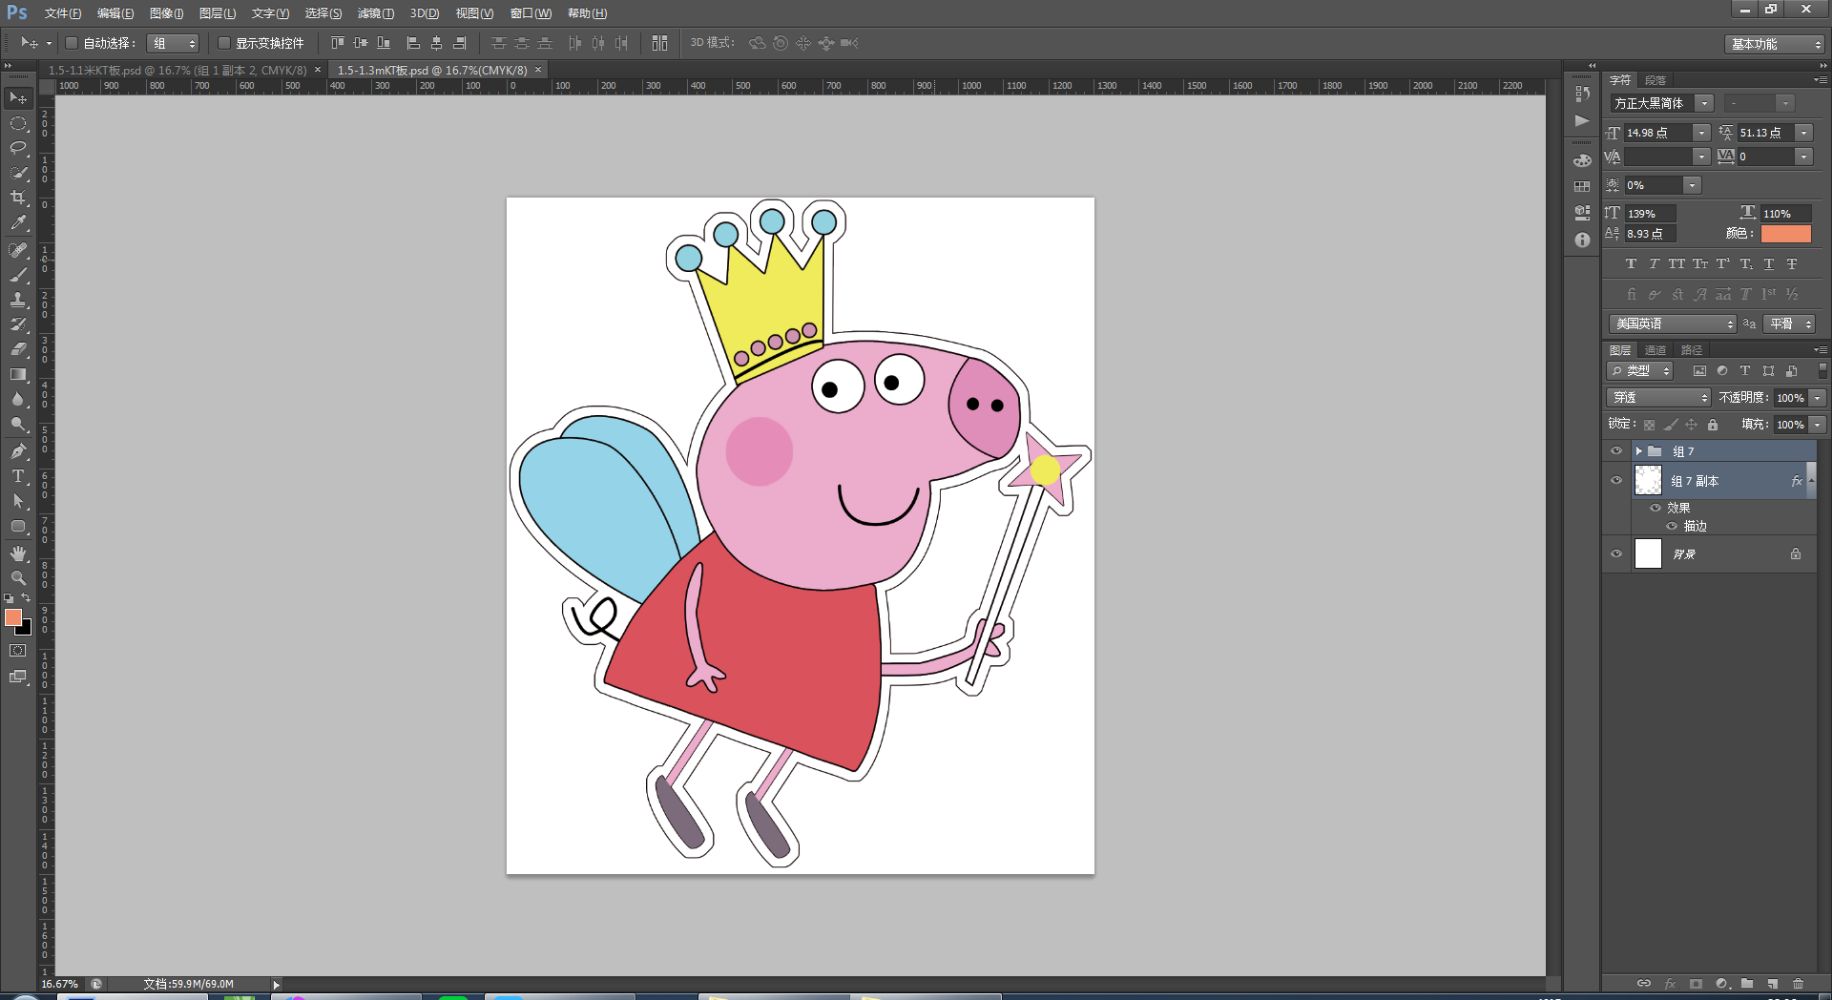Click the orange text color swatch
1832x1000 pixels.
(x=1785, y=234)
